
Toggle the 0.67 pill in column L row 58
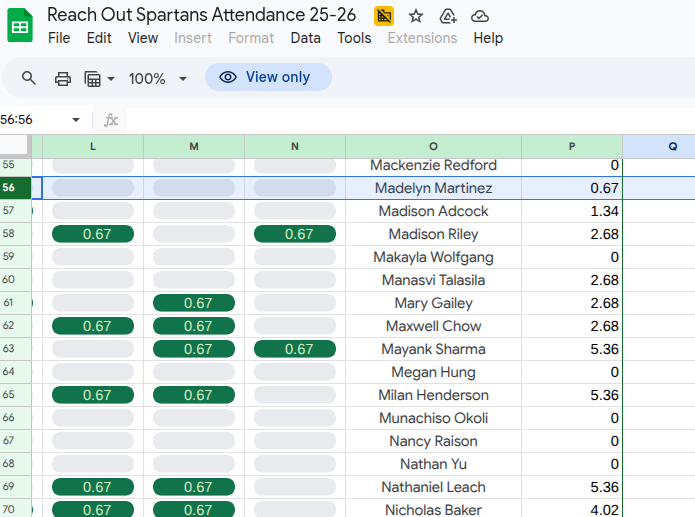[93, 234]
